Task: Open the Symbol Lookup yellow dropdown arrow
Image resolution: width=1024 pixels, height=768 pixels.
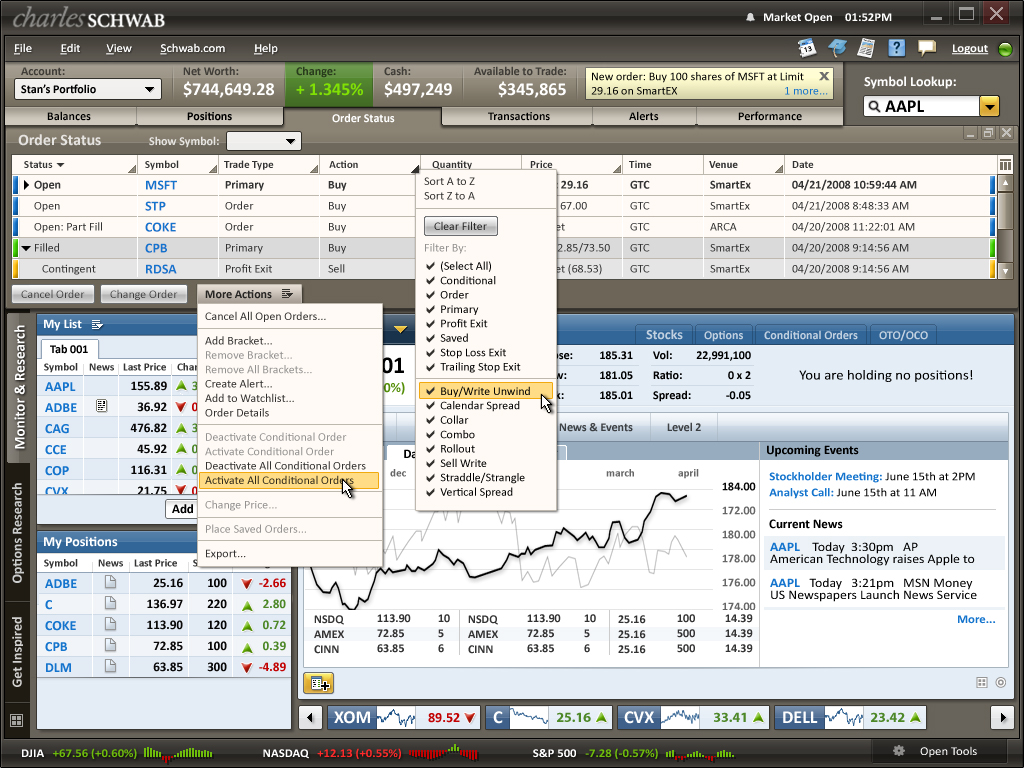Action: (990, 106)
